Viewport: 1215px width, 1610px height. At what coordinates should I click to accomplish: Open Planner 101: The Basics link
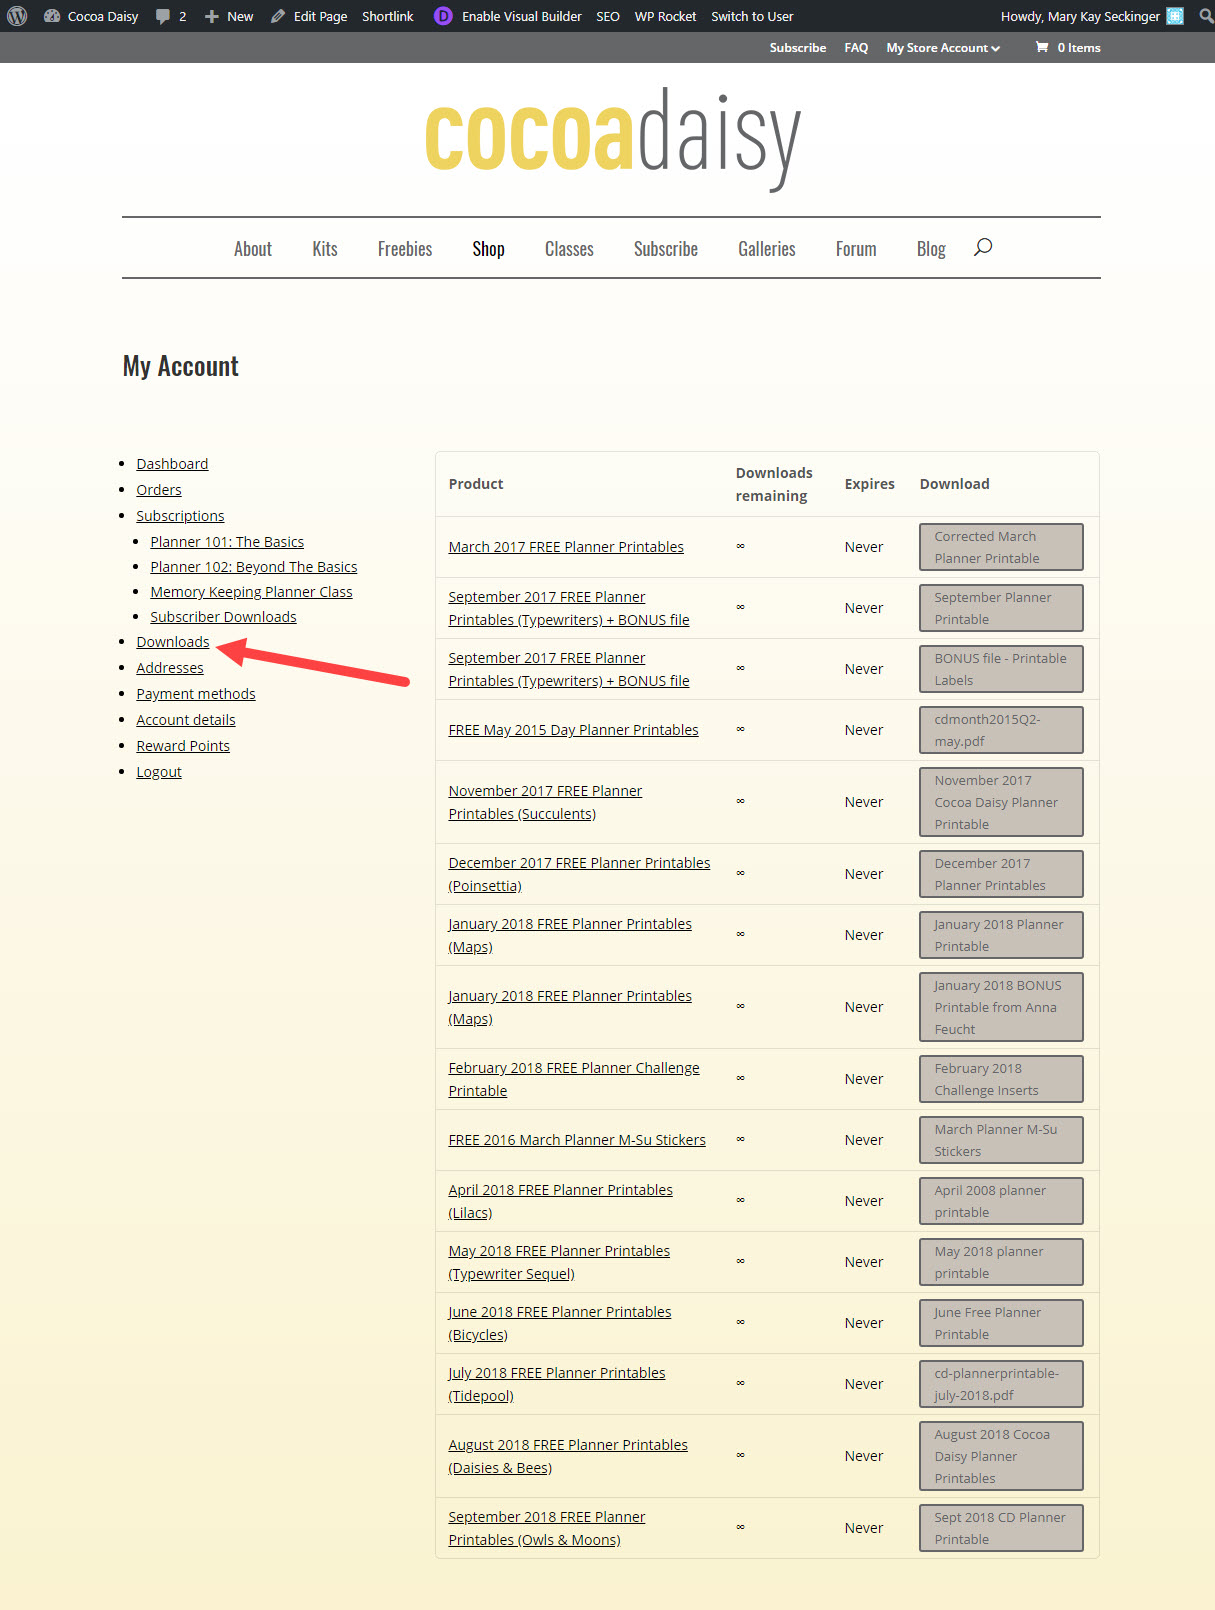(227, 542)
